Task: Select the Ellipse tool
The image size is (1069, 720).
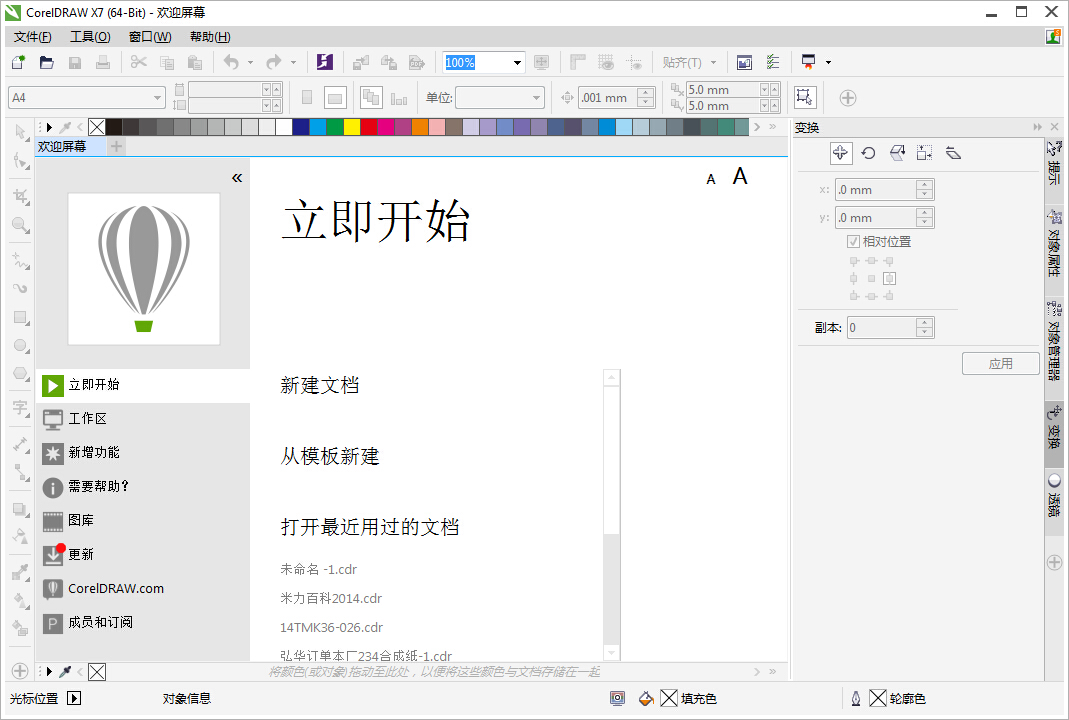Action: click(20, 346)
